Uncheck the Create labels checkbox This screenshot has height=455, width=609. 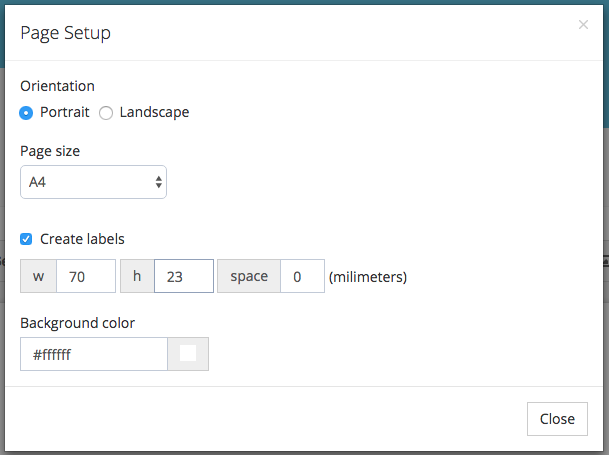pos(26,239)
